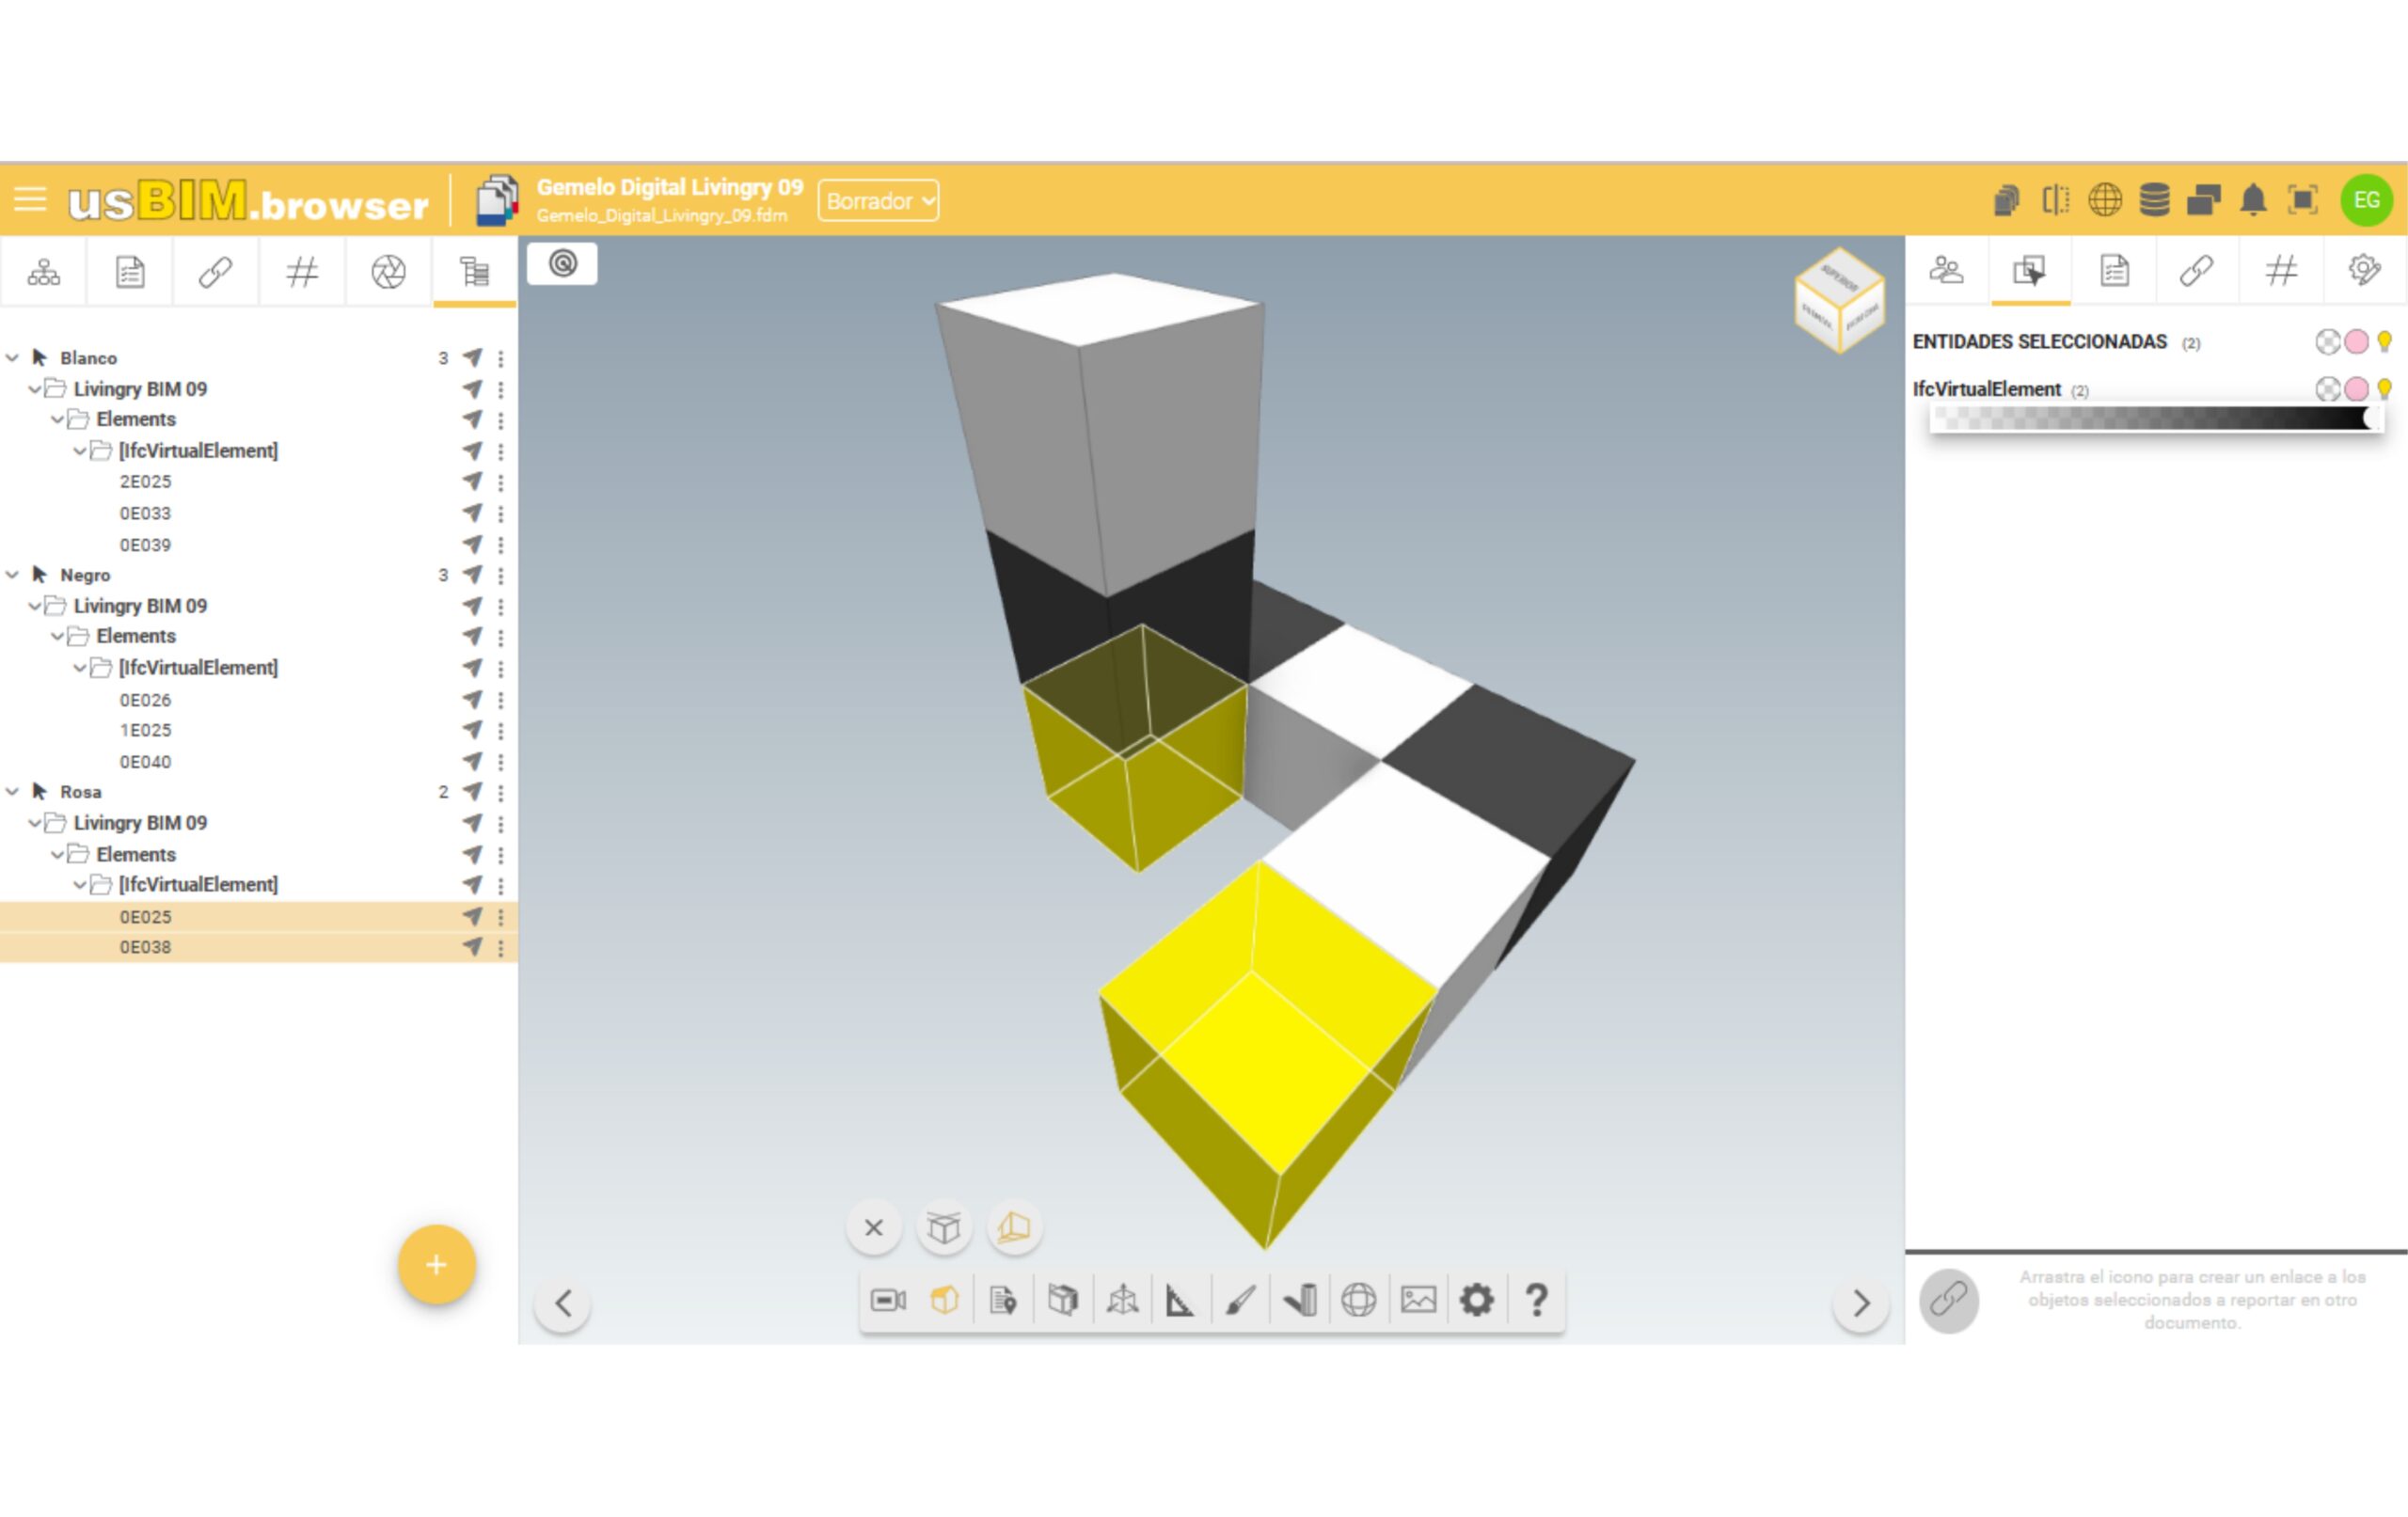Collapse the Rosa selection group

[13, 792]
